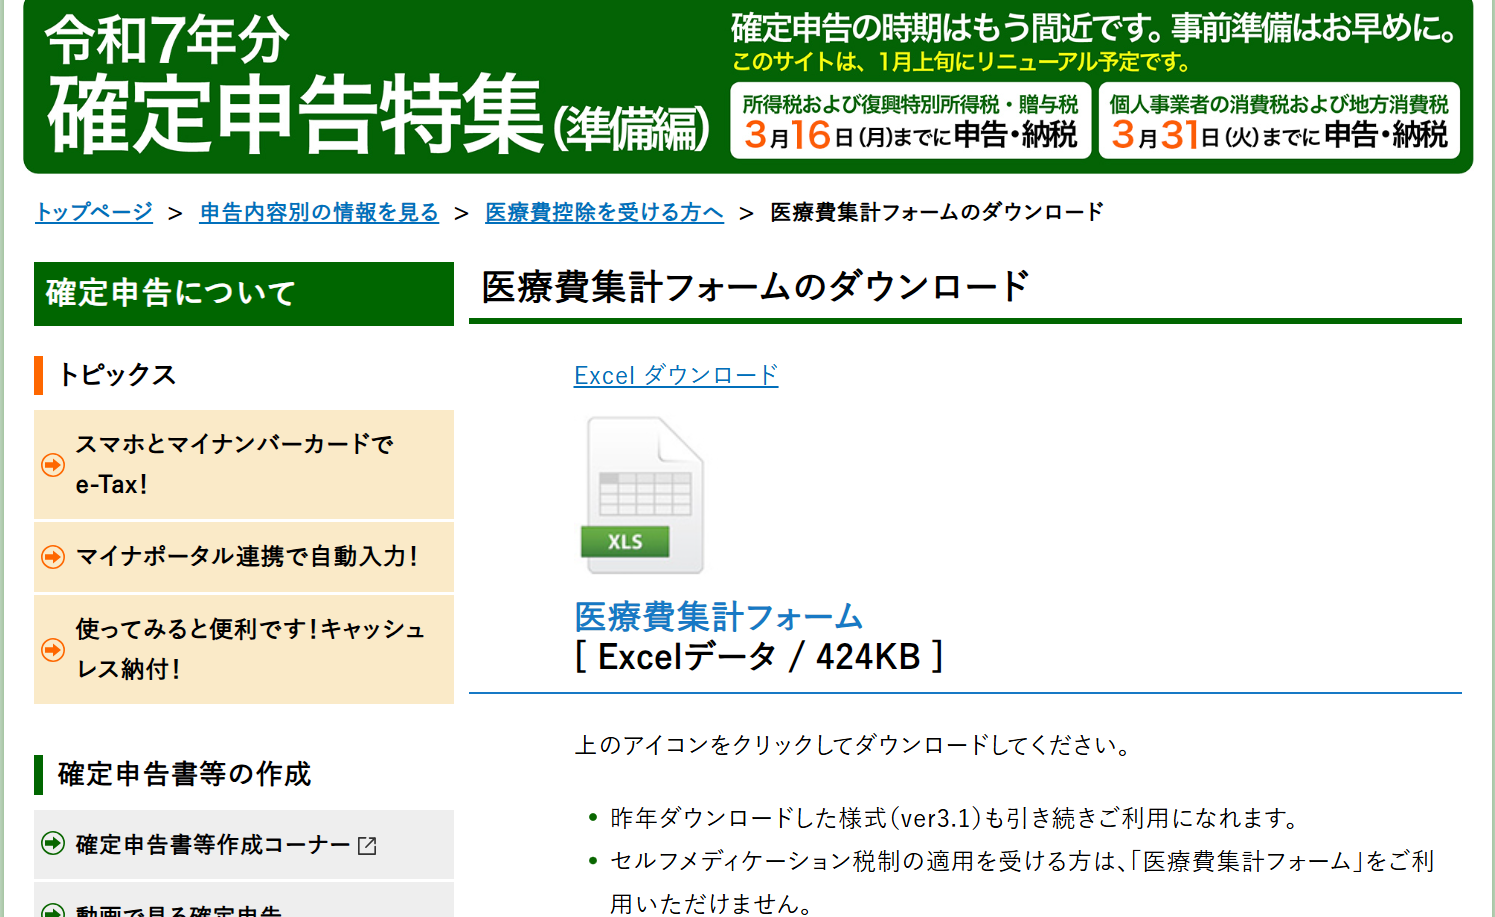
Task: Click green arrow icon beside 確定申告書等作成コーナー
Action: coord(53,844)
